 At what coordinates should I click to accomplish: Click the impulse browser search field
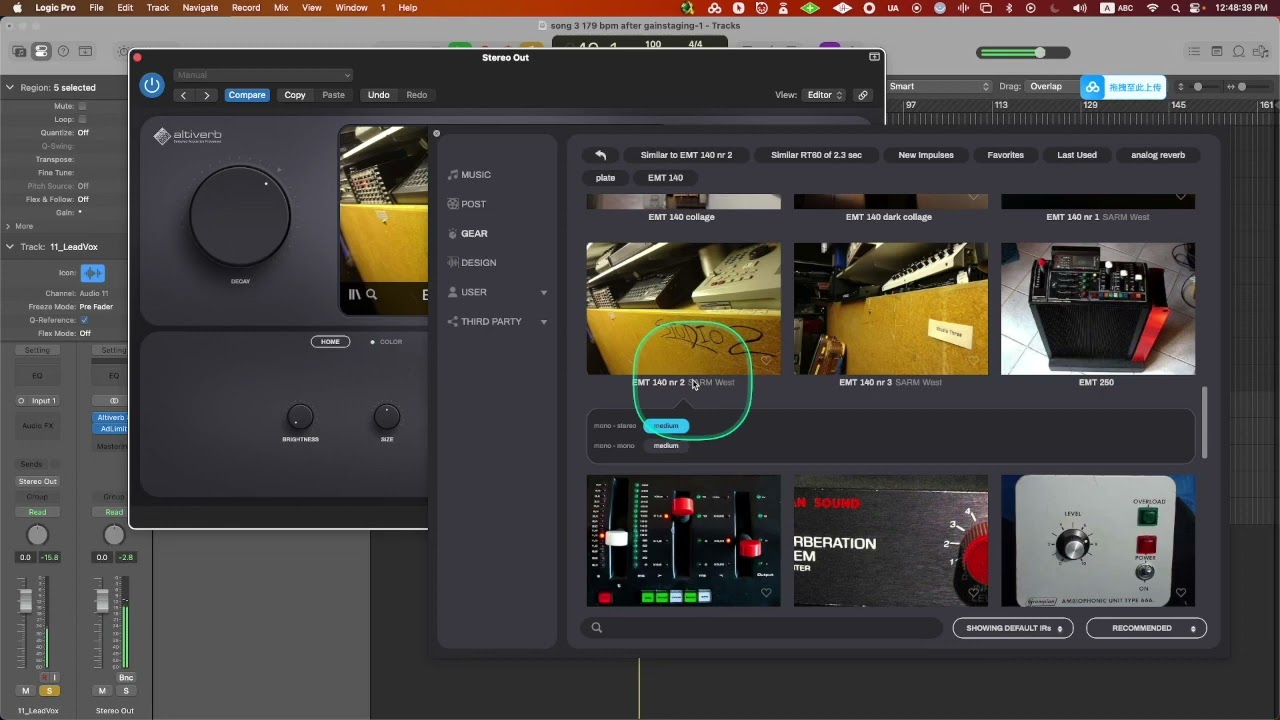[x=762, y=628]
